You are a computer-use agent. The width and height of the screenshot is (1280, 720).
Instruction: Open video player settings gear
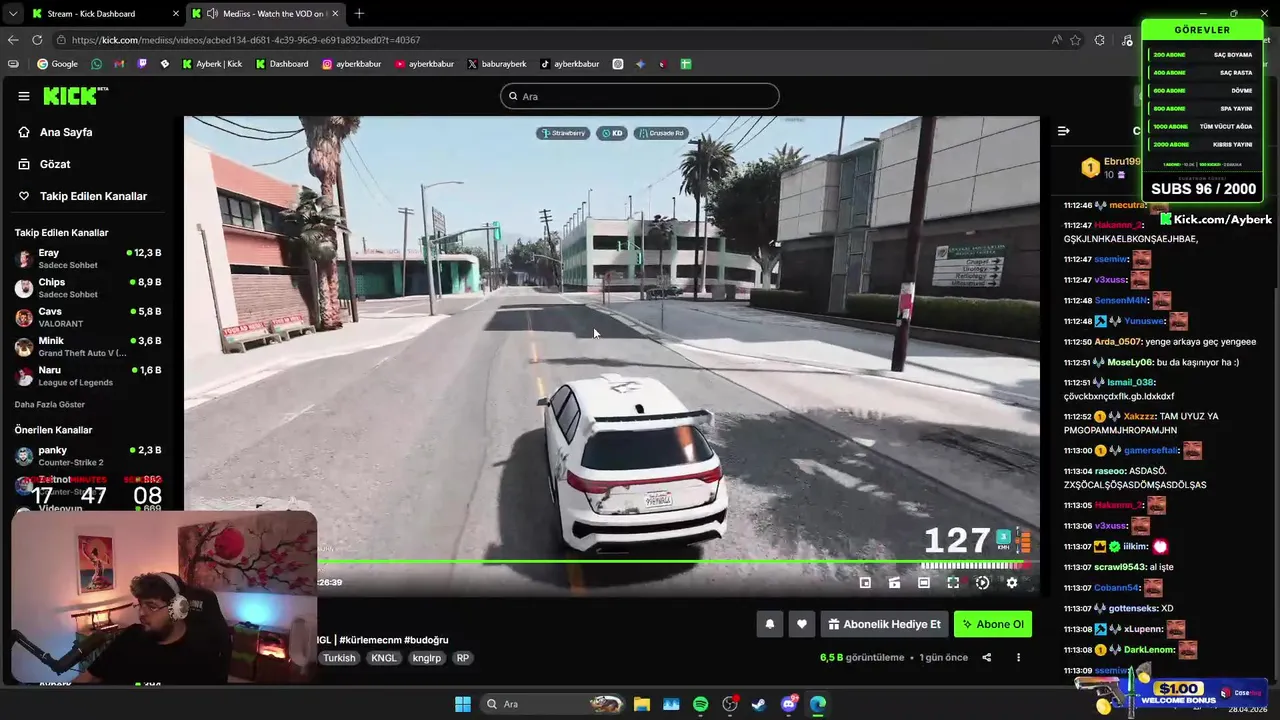[x=1012, y=583]
